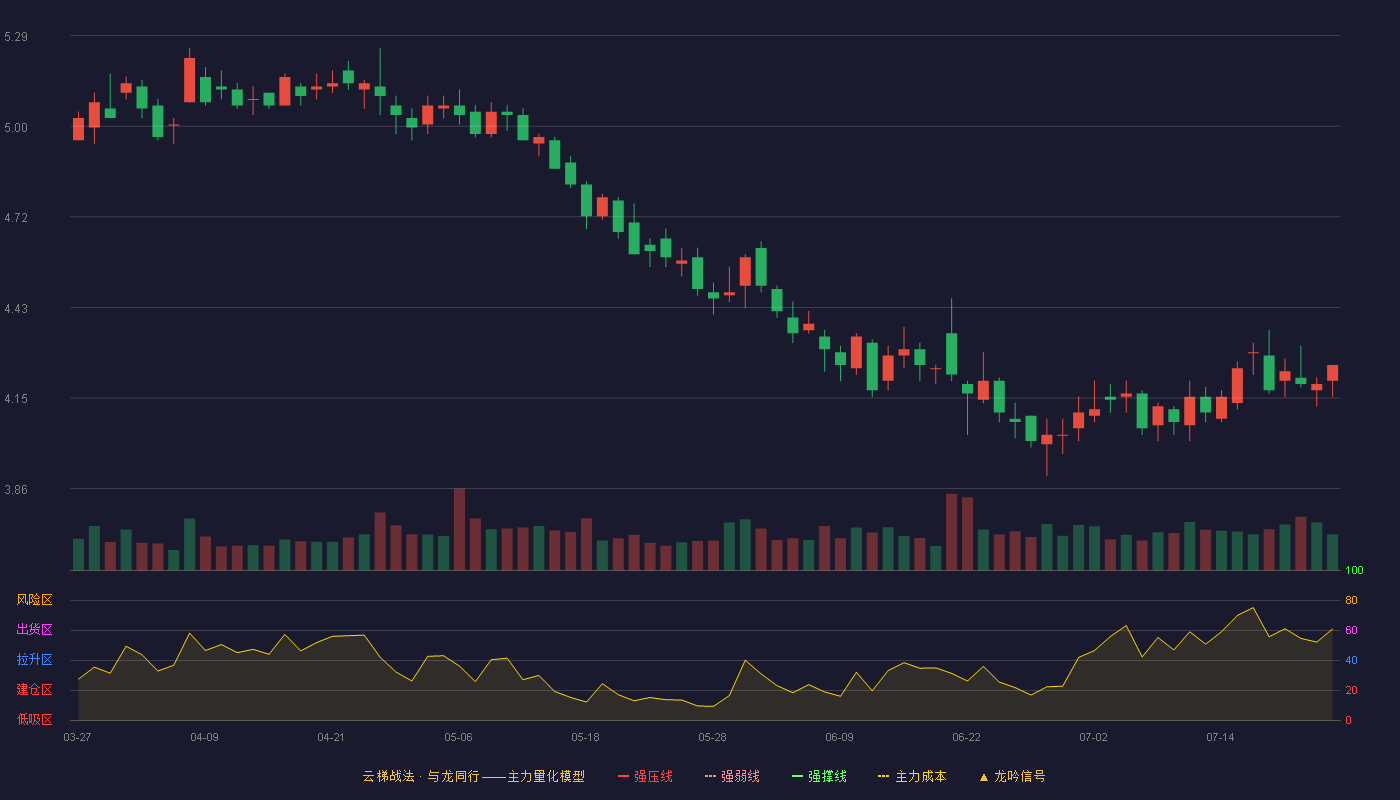Hide the 强撑线 series via legend text
The width and height of the screenshot is (1400, 800).
[x=827, y=776]
